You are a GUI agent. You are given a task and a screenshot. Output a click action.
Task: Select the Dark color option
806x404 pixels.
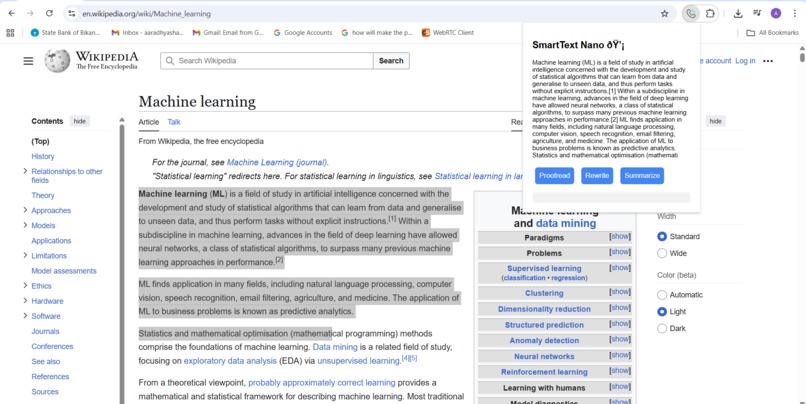662,328
